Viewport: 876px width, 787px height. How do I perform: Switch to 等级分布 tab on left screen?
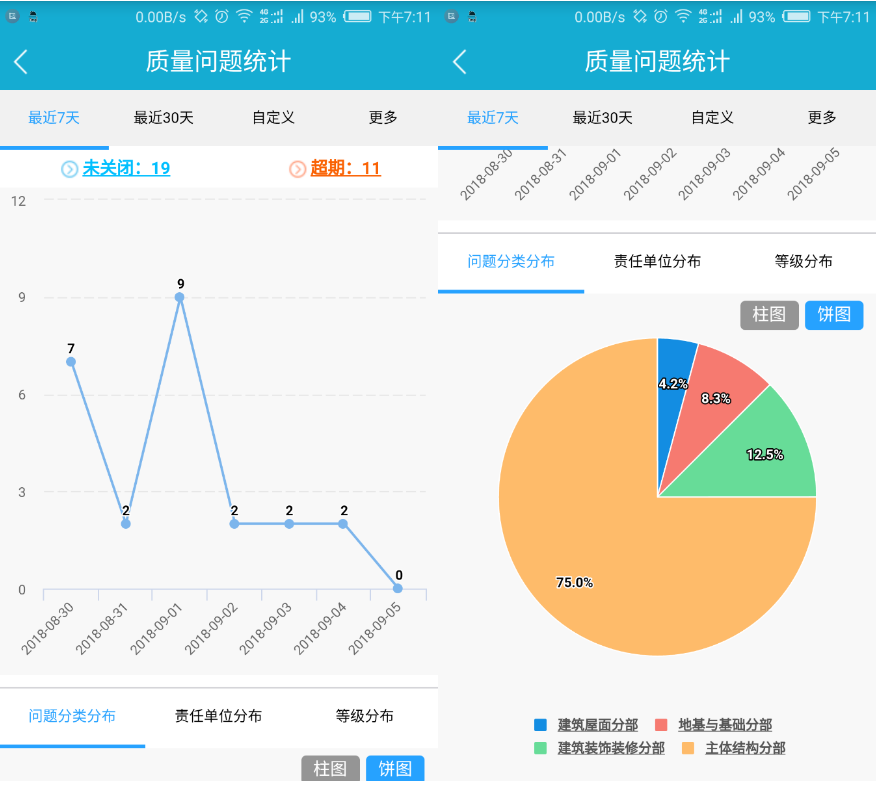(364, 716)
